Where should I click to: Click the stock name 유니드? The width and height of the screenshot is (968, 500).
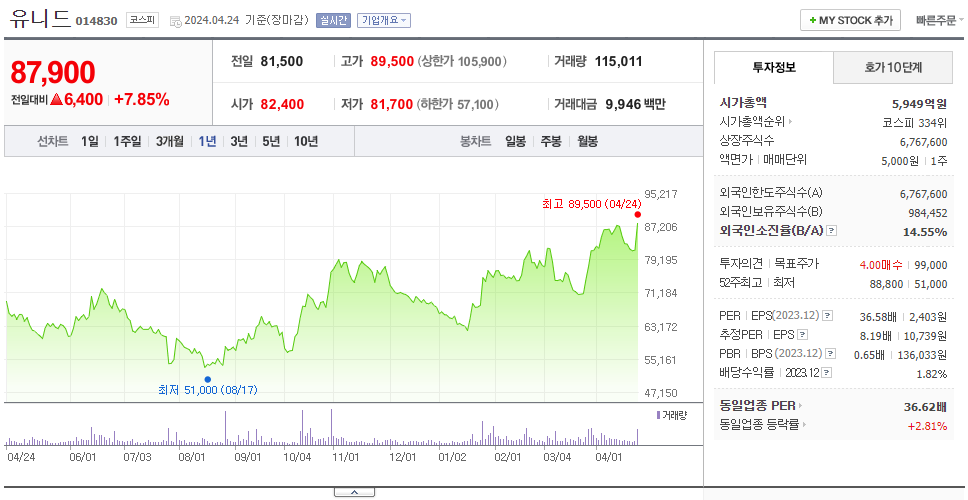pyautogui.click(x=41, y=19)
